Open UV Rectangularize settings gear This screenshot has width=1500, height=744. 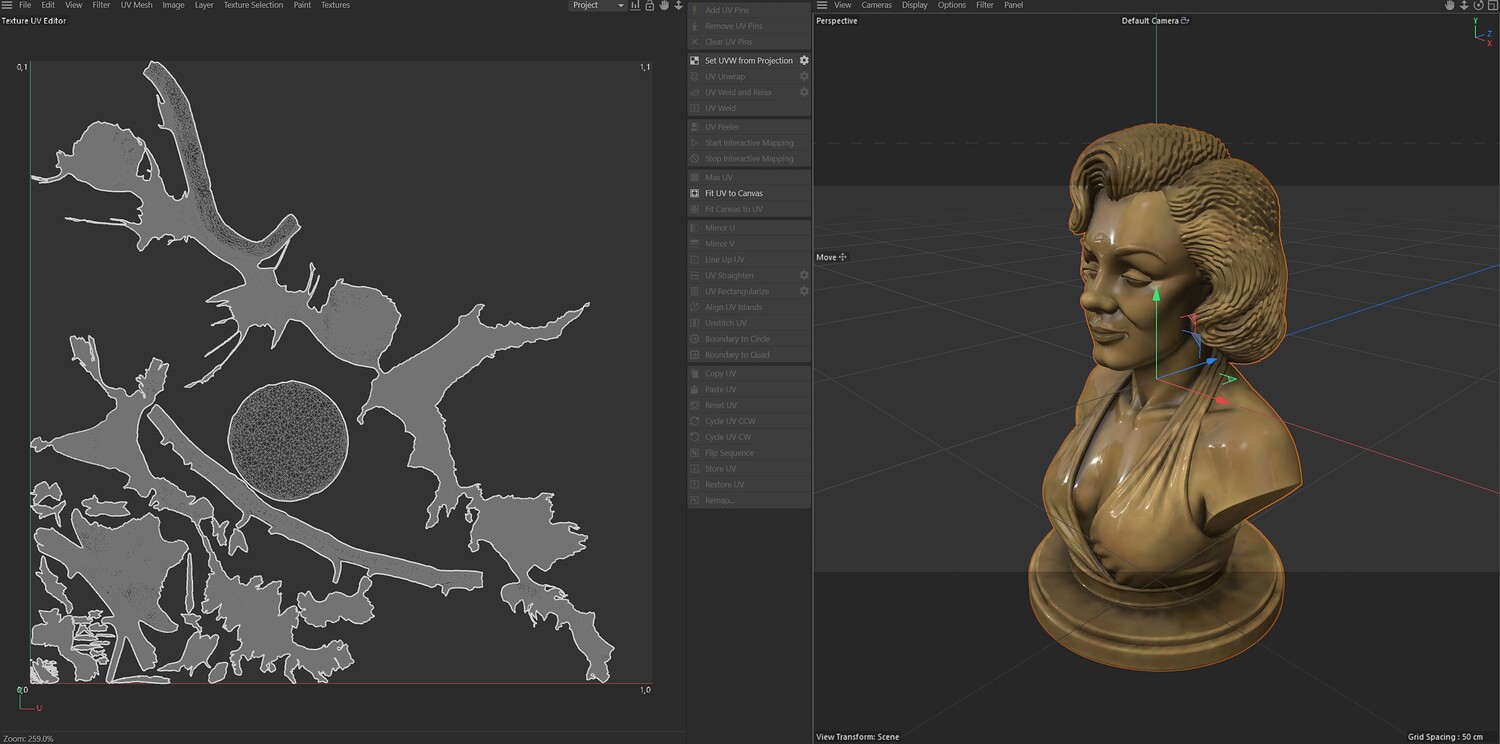pyautogui.click(x=804, y=291)
